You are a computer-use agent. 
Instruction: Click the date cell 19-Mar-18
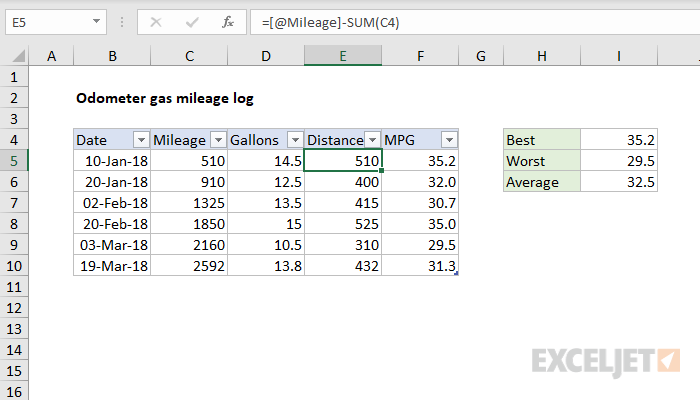point(112,266)
